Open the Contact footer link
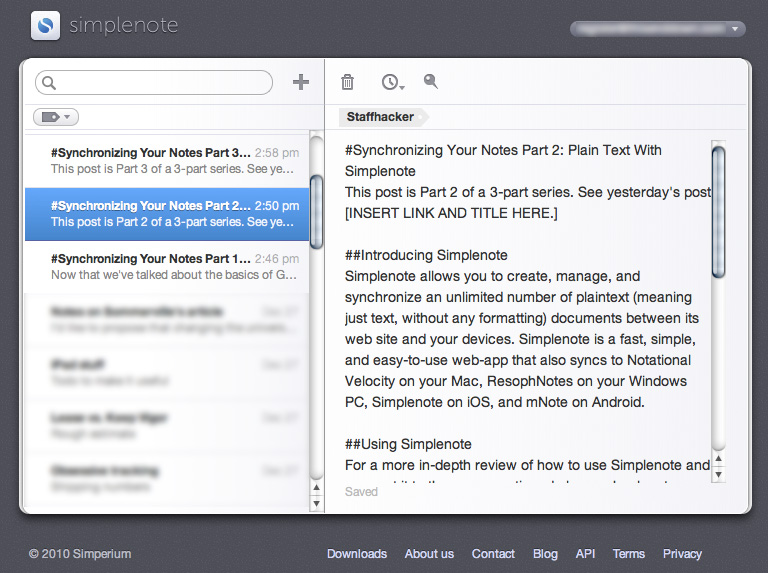768x573 pixels. tap(493, 554)
